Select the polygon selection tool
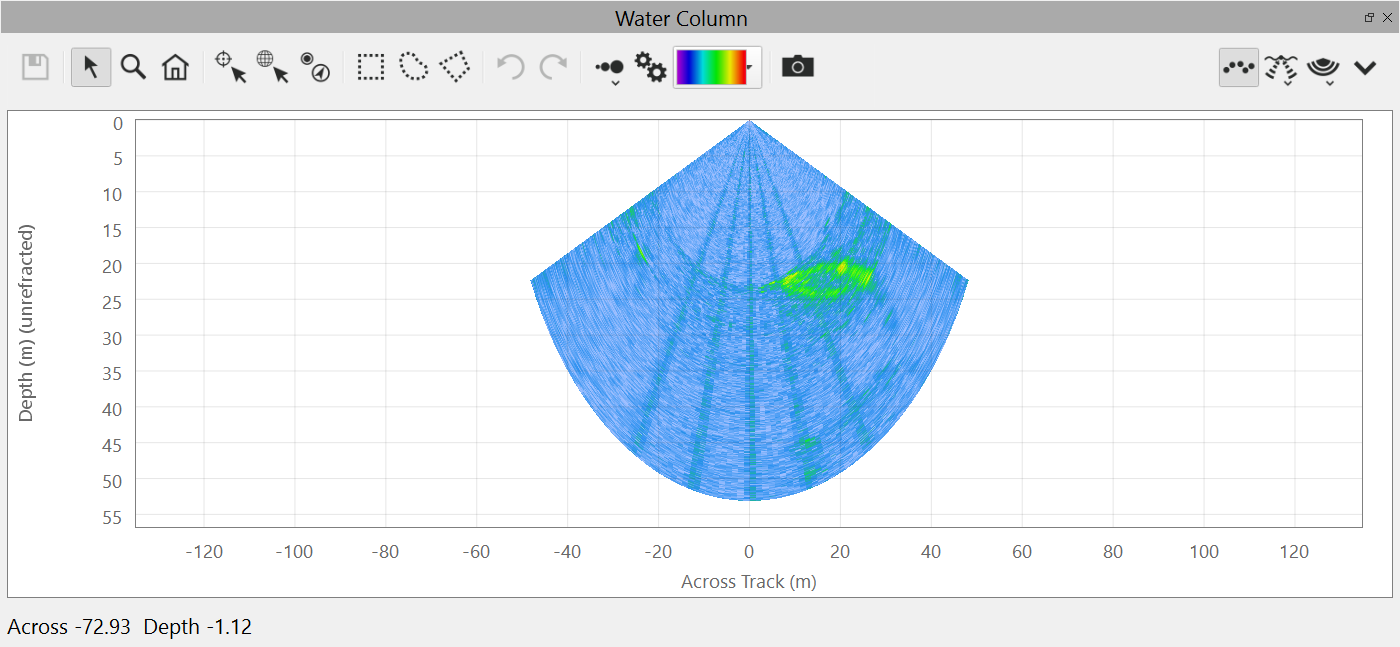This screenshot has height=647, width=1400. click(x=455, y=67)
